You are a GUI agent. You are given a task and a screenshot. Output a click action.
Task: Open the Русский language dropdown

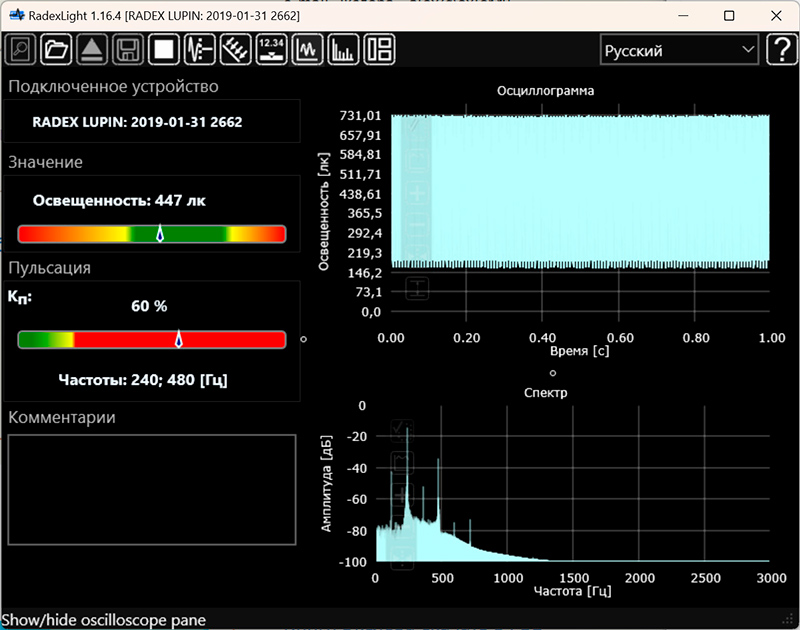point(679,50)
